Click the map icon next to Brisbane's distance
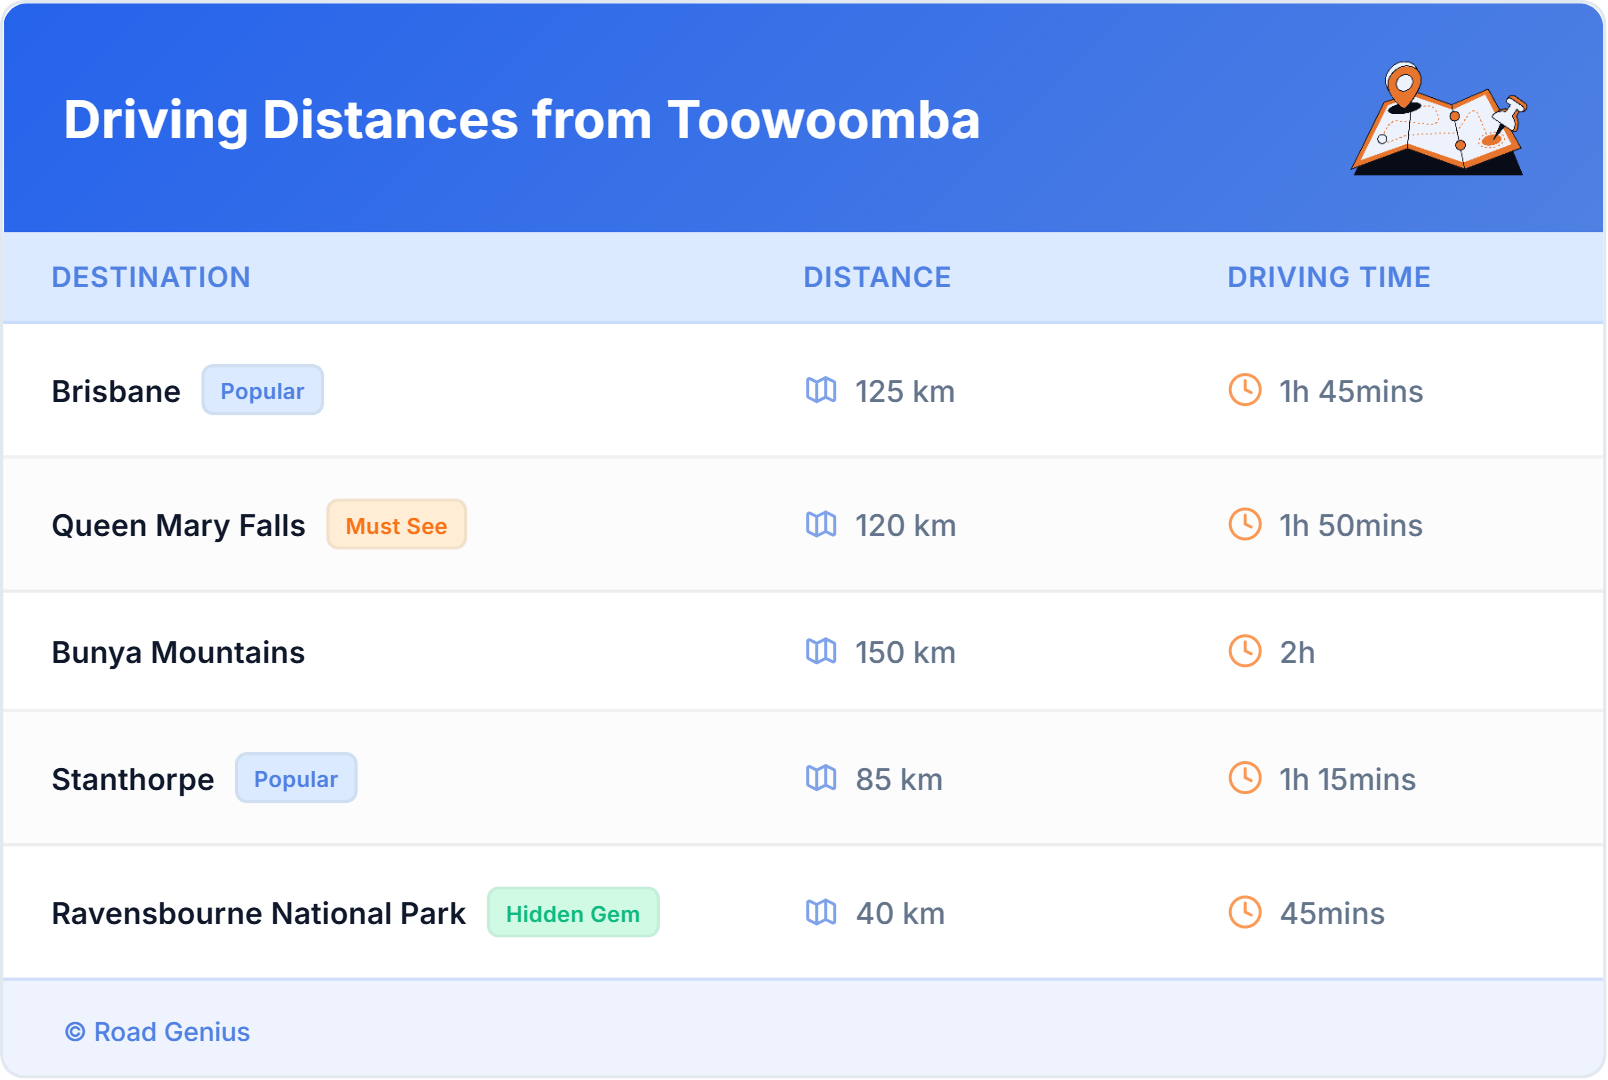 tap(822, 392)
